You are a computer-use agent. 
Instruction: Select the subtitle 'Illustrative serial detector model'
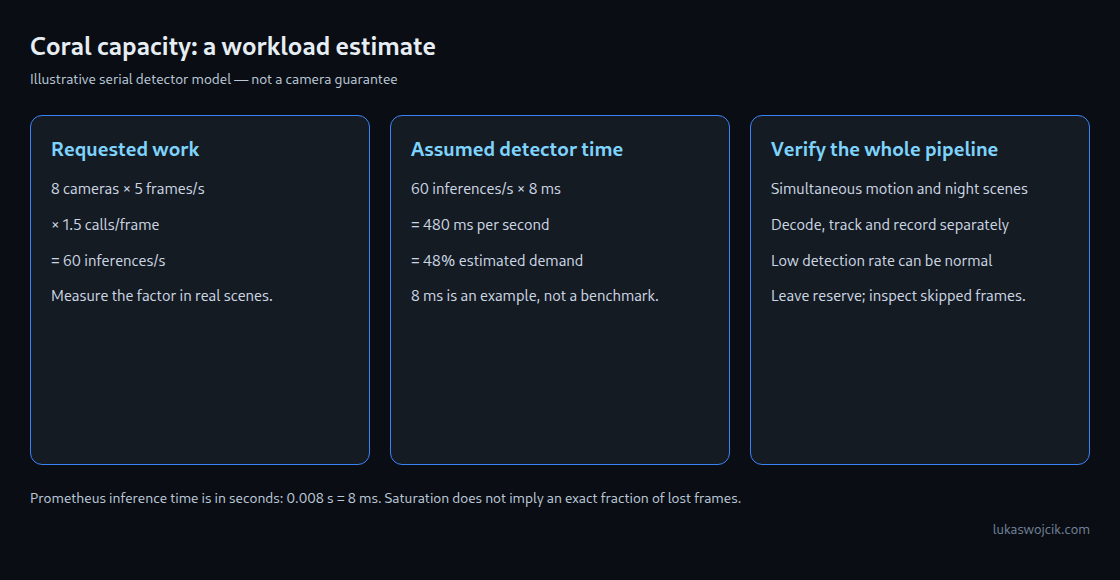tap(130, 79)
